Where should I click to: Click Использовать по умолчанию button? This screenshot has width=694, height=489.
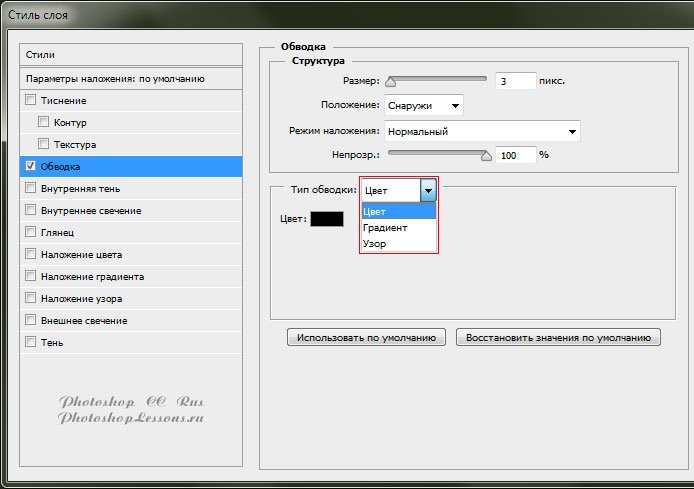367,338
